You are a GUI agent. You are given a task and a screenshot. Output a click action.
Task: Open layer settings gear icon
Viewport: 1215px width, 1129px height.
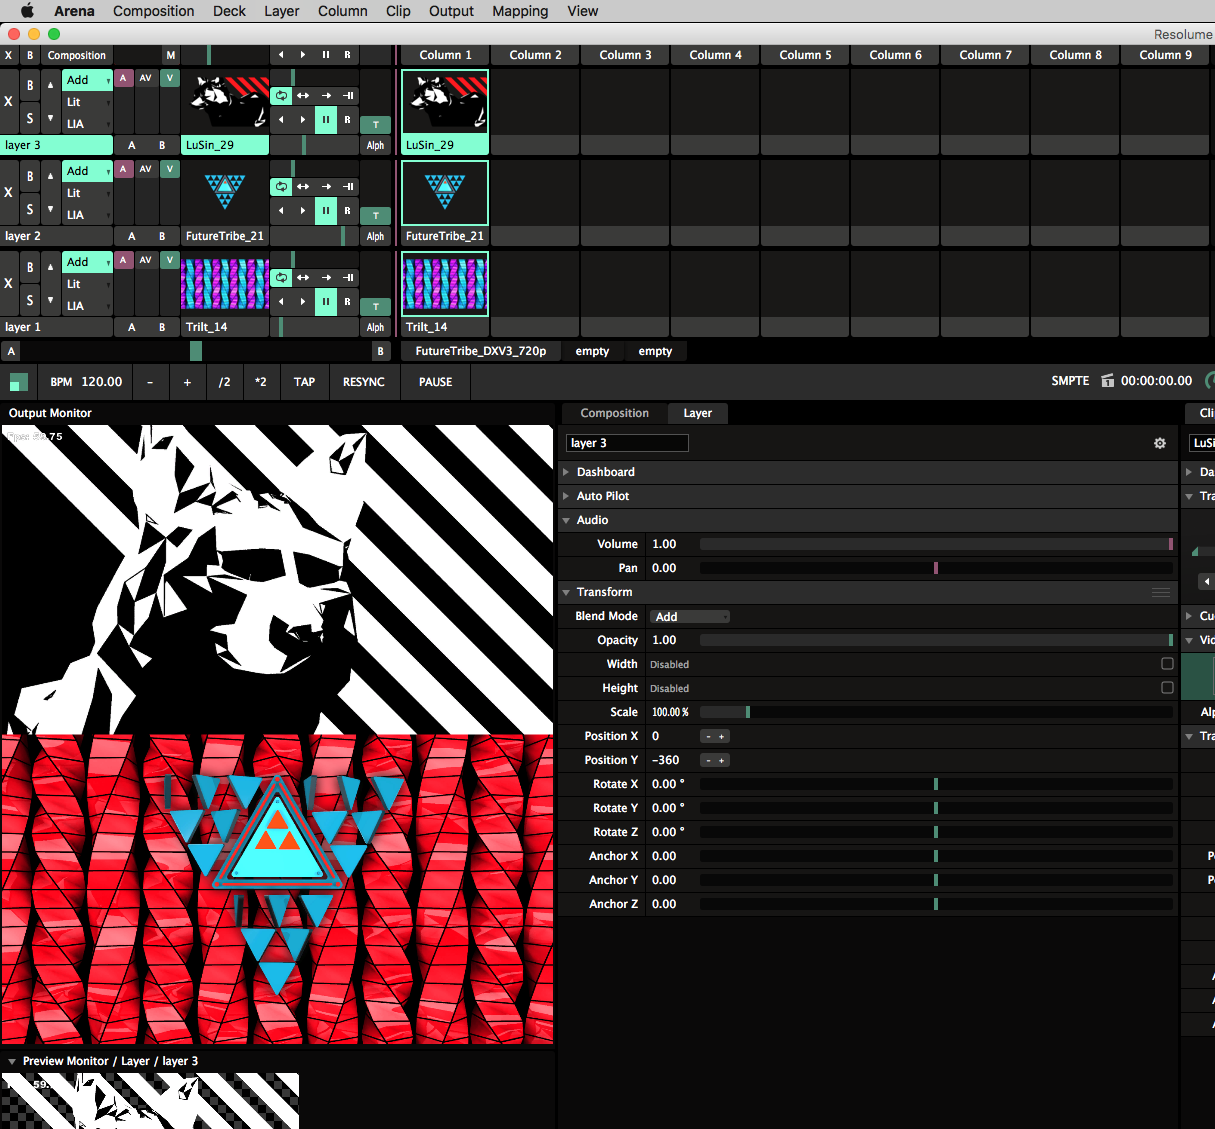[x=1160, y=443]
